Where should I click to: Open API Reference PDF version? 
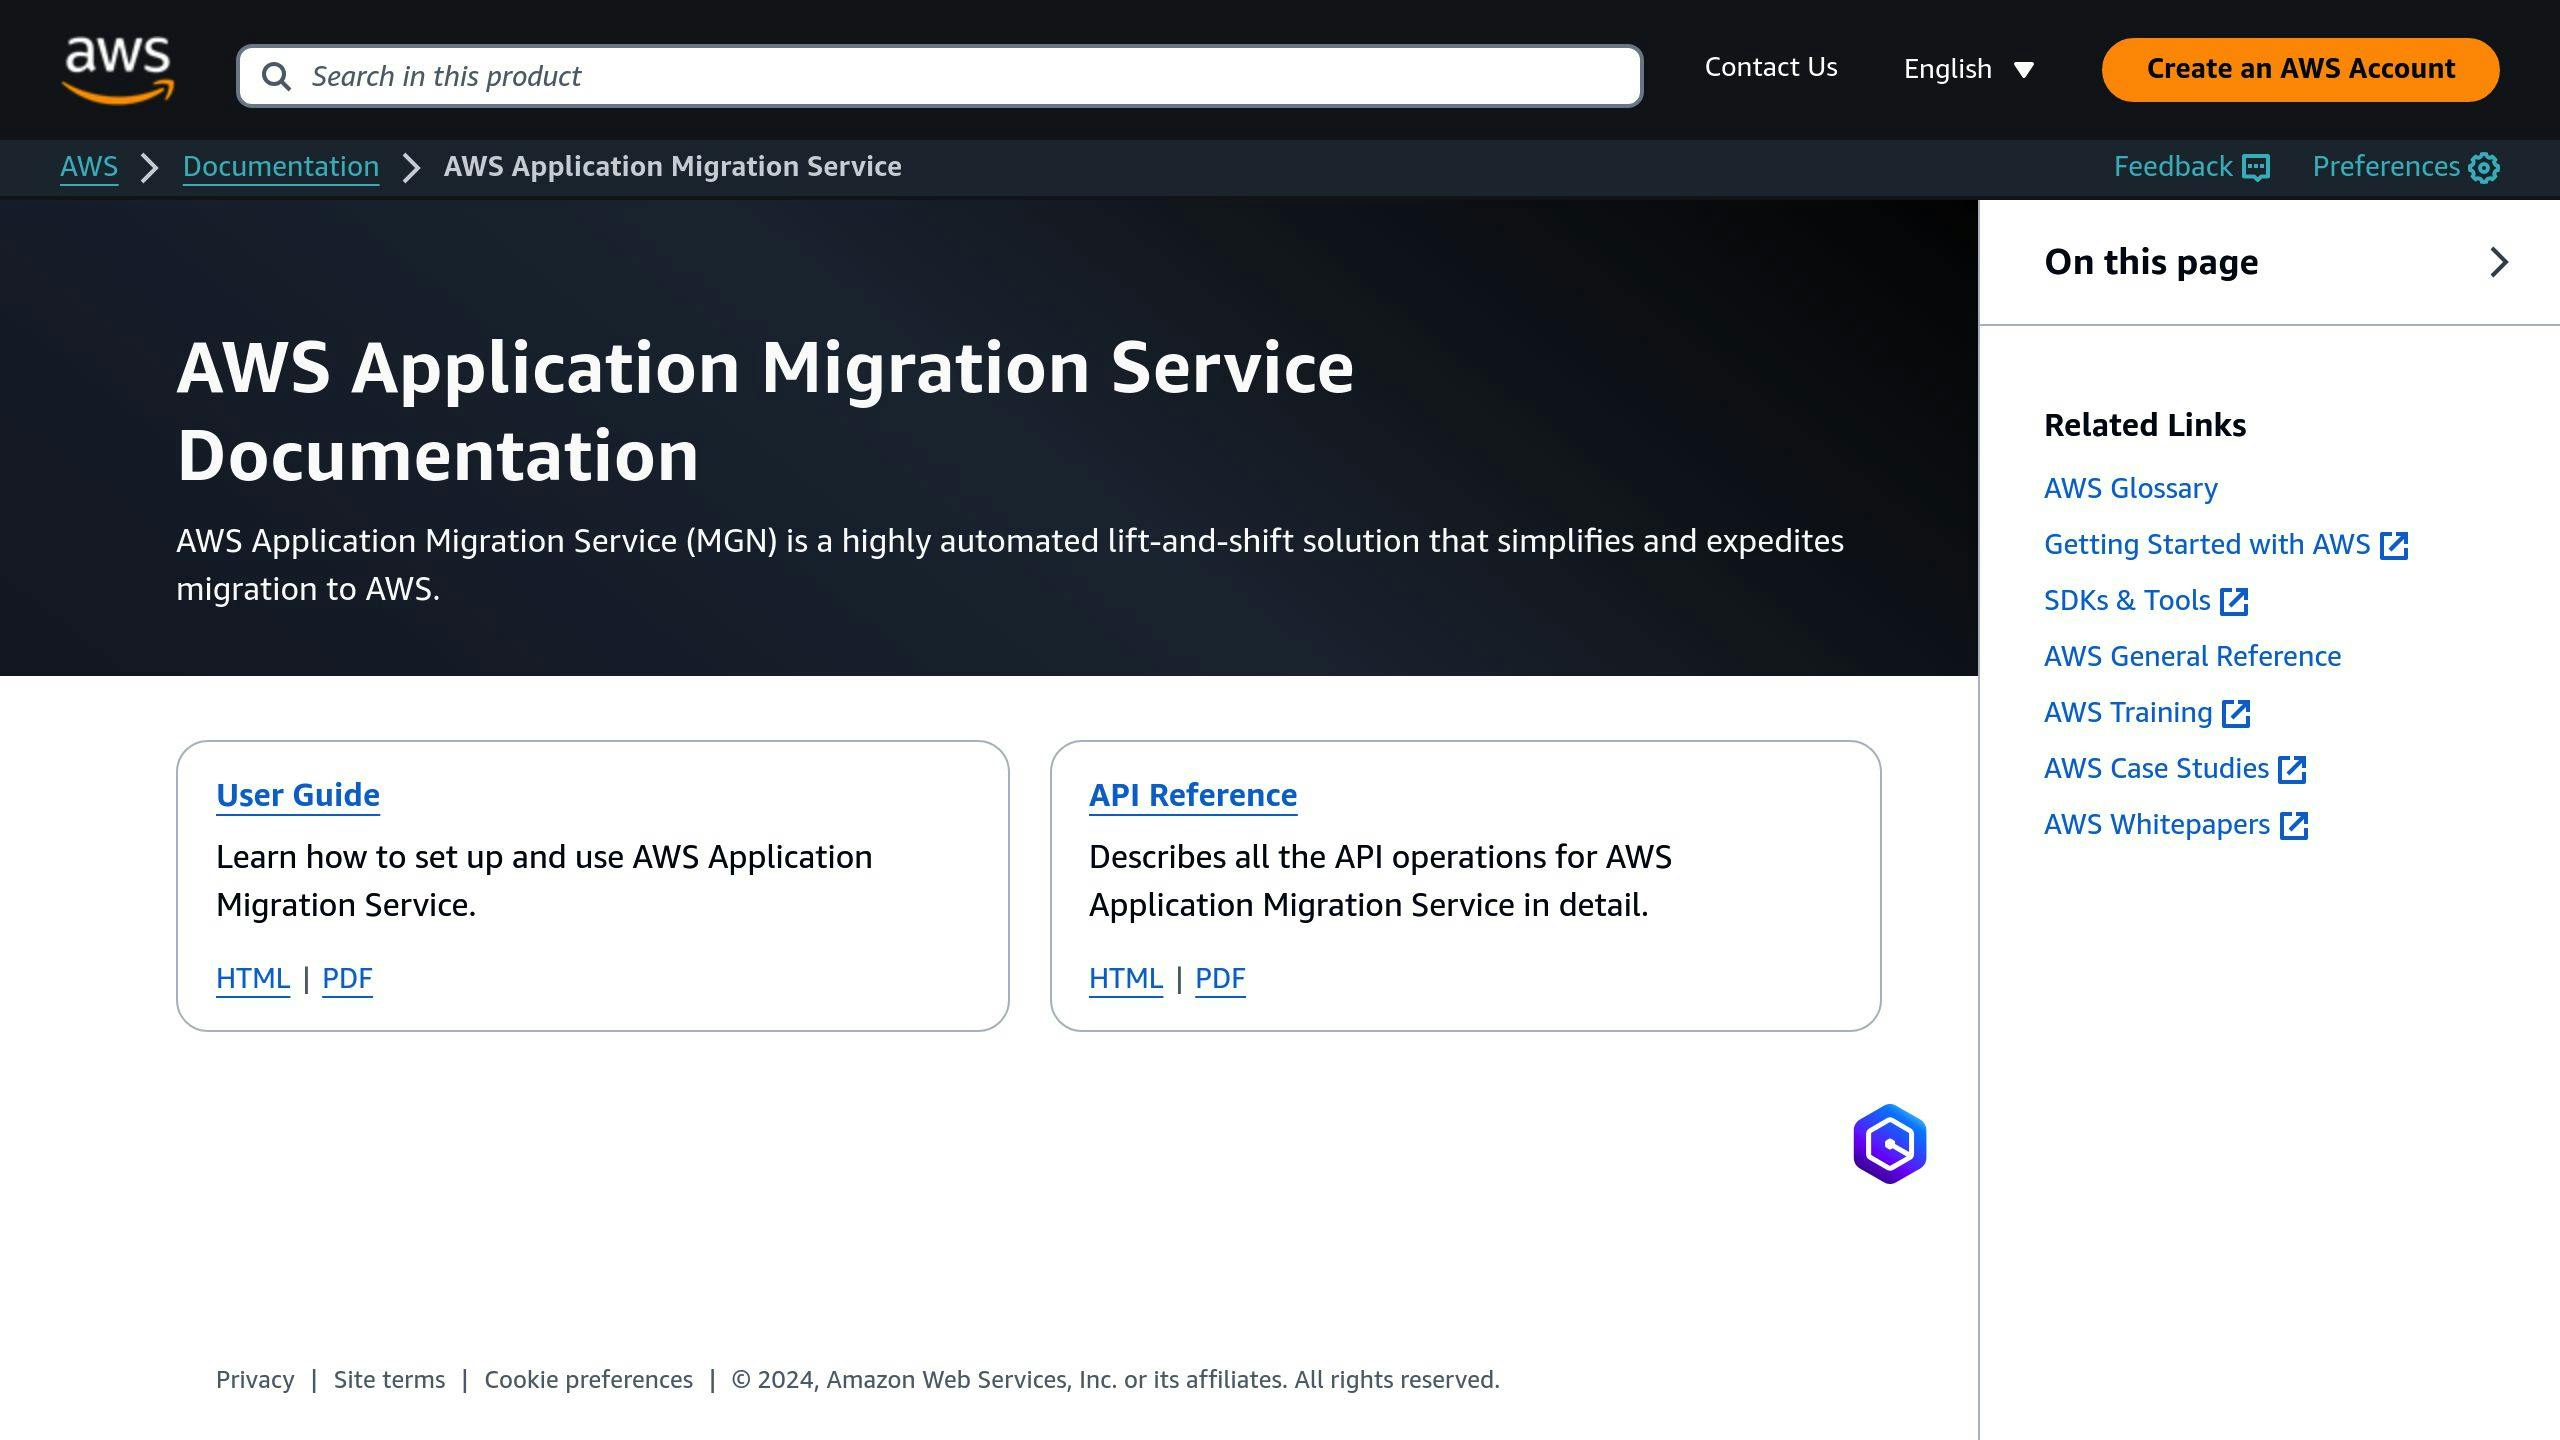tap(1220, 978)
